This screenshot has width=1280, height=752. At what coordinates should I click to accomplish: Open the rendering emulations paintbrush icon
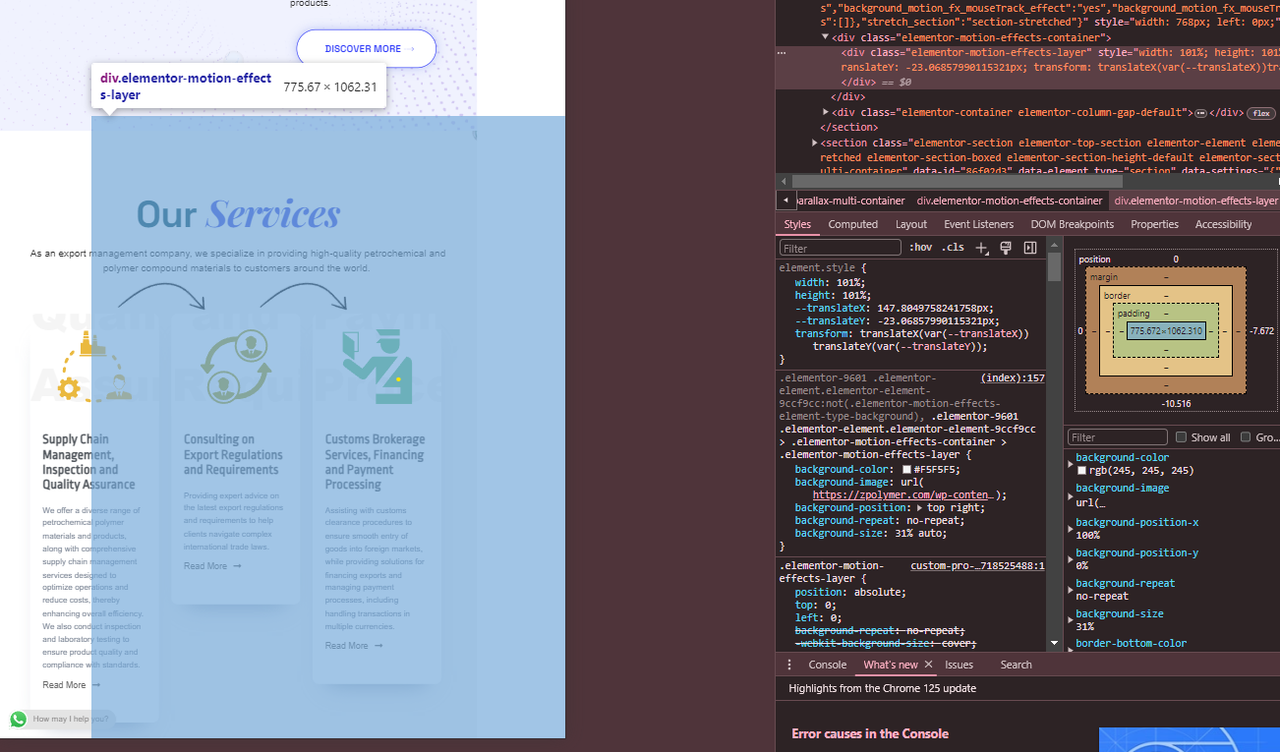pyautogui.click(x=1006, y=248)
